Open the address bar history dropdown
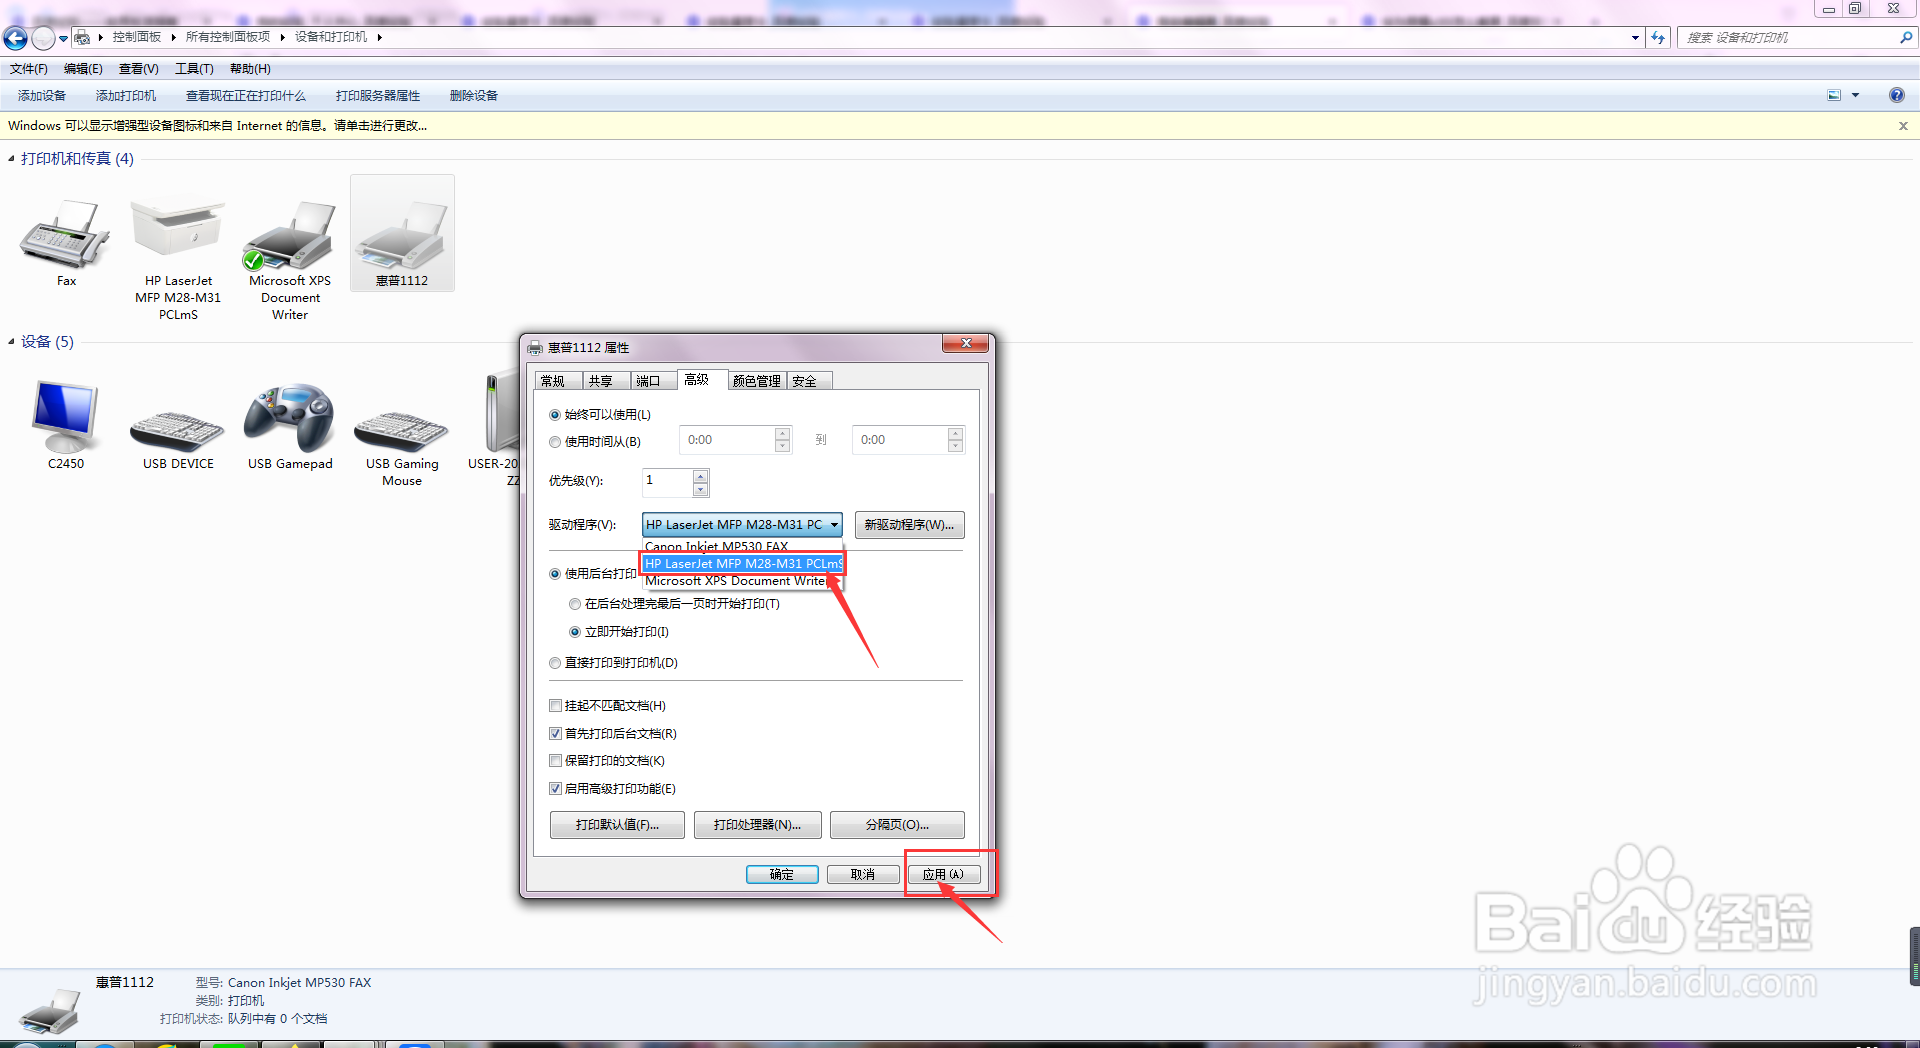The height and width of the screenshot is (1048, 1920). pyautogui.click(x=1635, y=37)
